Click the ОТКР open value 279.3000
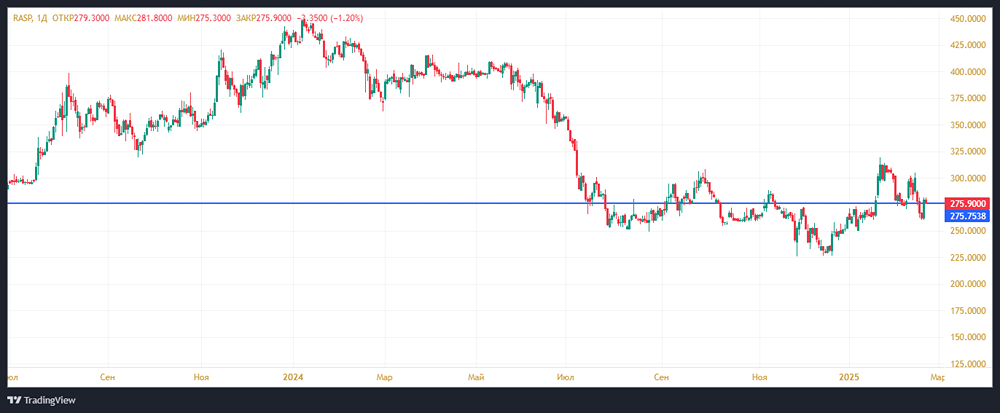The width and height of the screenshot is (1000, 413). (x=90, y=18)
